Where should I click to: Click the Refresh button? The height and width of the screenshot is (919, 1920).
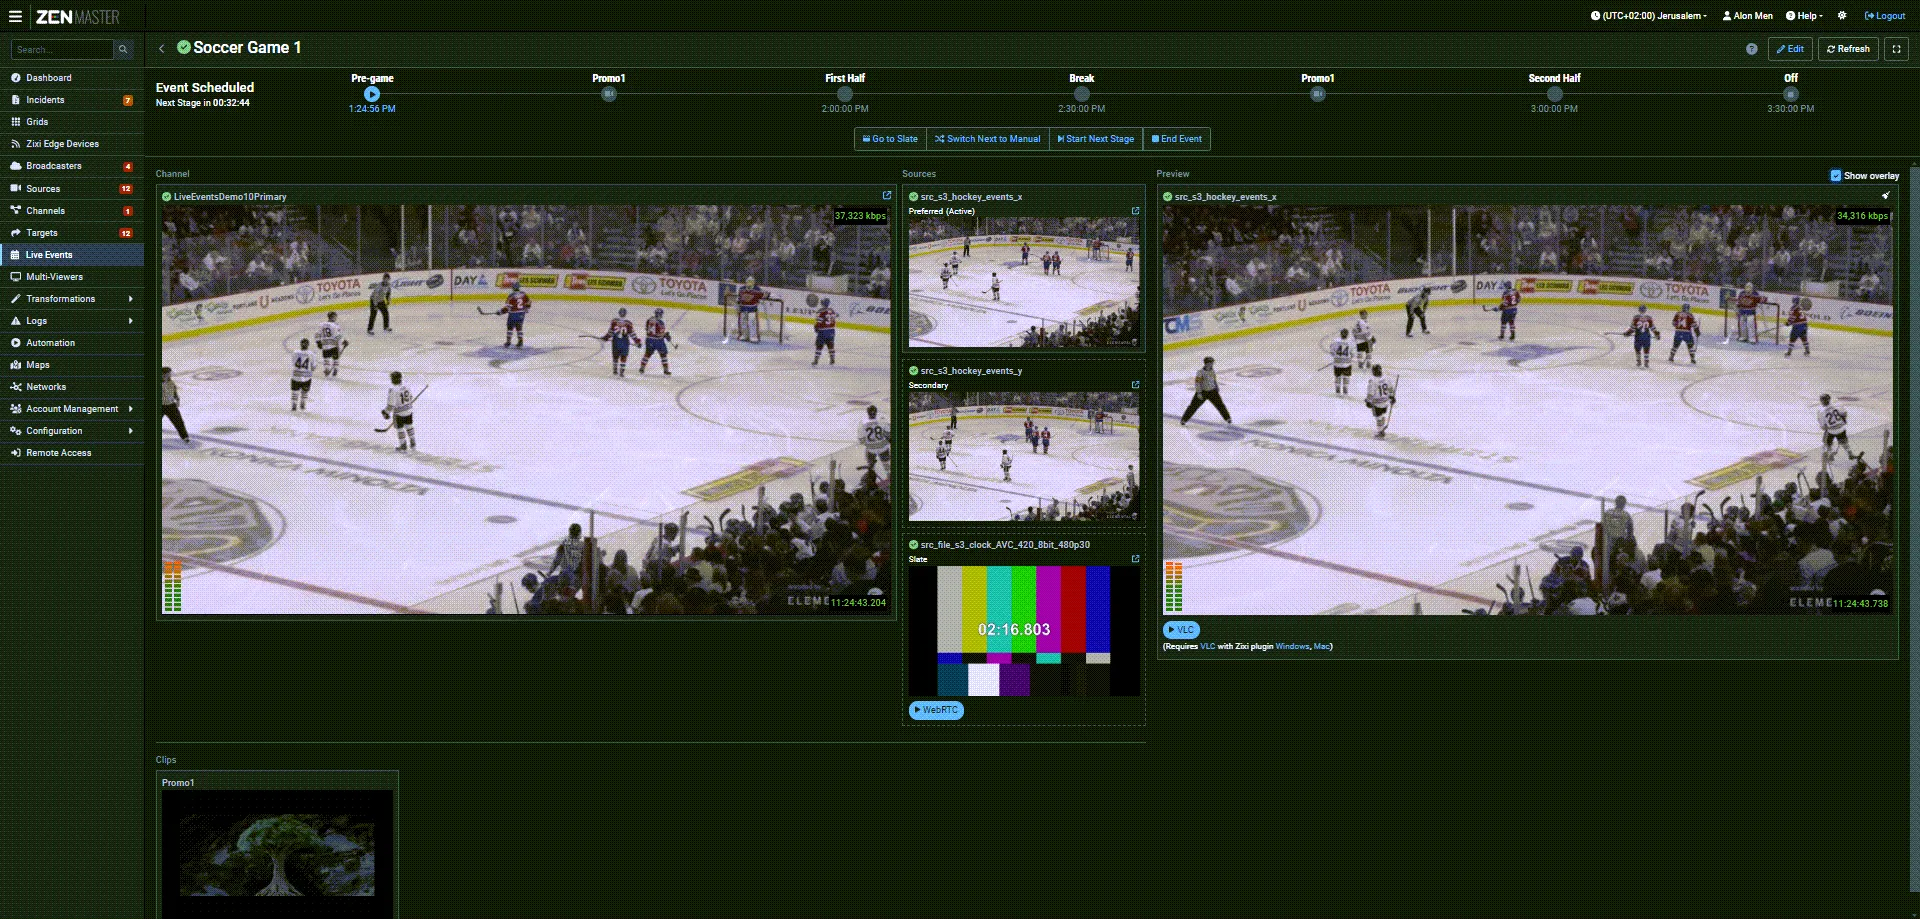[x=1848, y=49]
